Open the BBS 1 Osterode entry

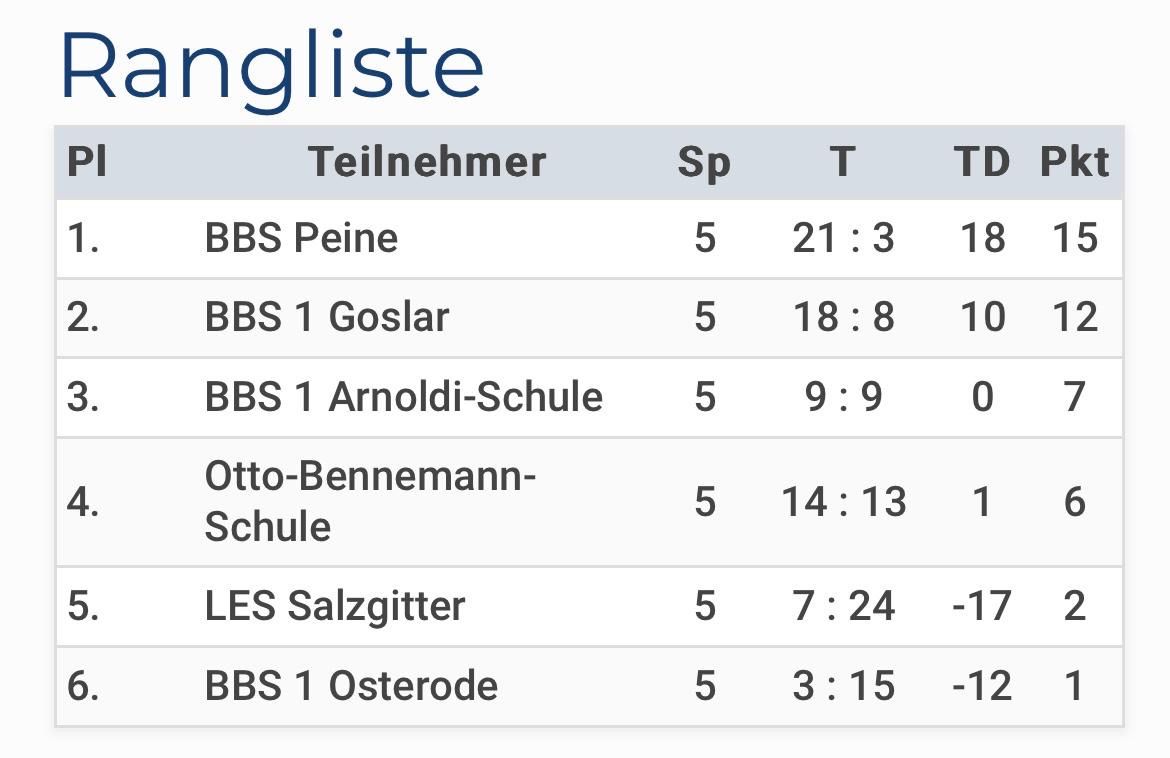[x=351, y=686]
